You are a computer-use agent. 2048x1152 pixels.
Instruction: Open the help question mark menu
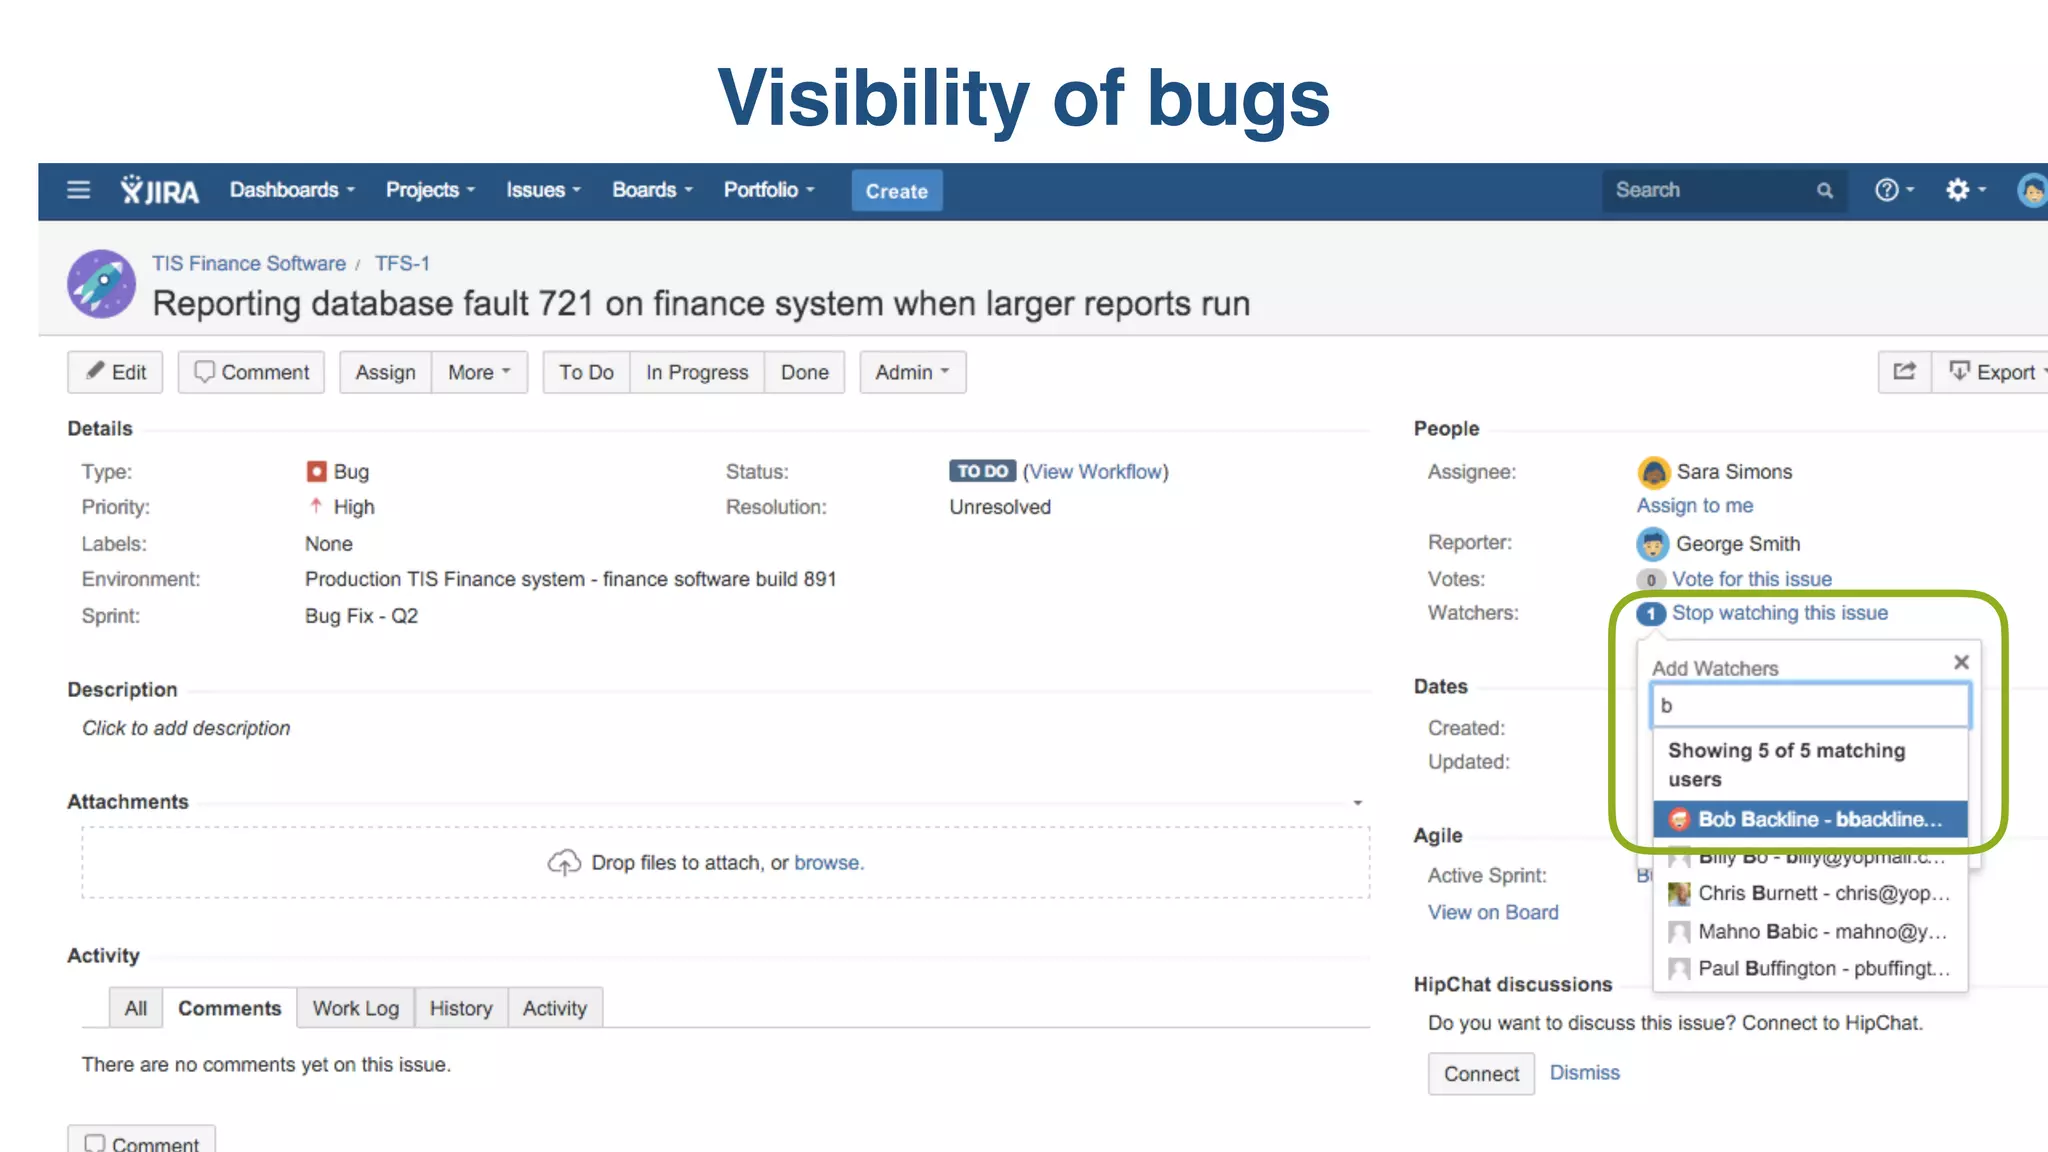(1893, 190)
